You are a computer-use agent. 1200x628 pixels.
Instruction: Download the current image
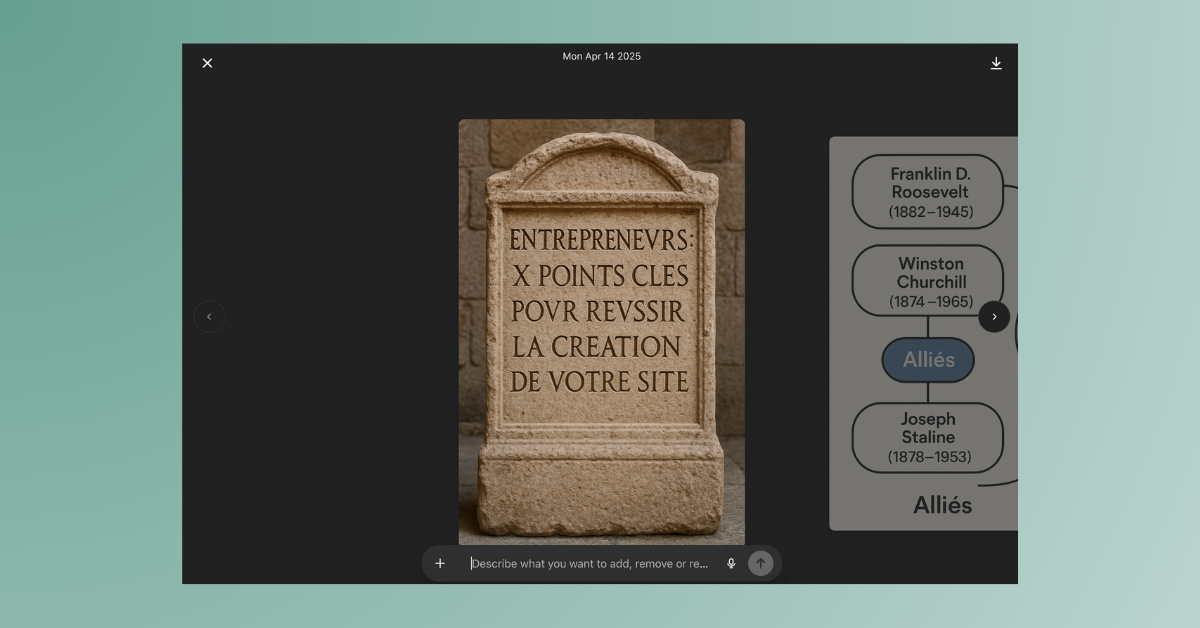click(x=996, y=62)
